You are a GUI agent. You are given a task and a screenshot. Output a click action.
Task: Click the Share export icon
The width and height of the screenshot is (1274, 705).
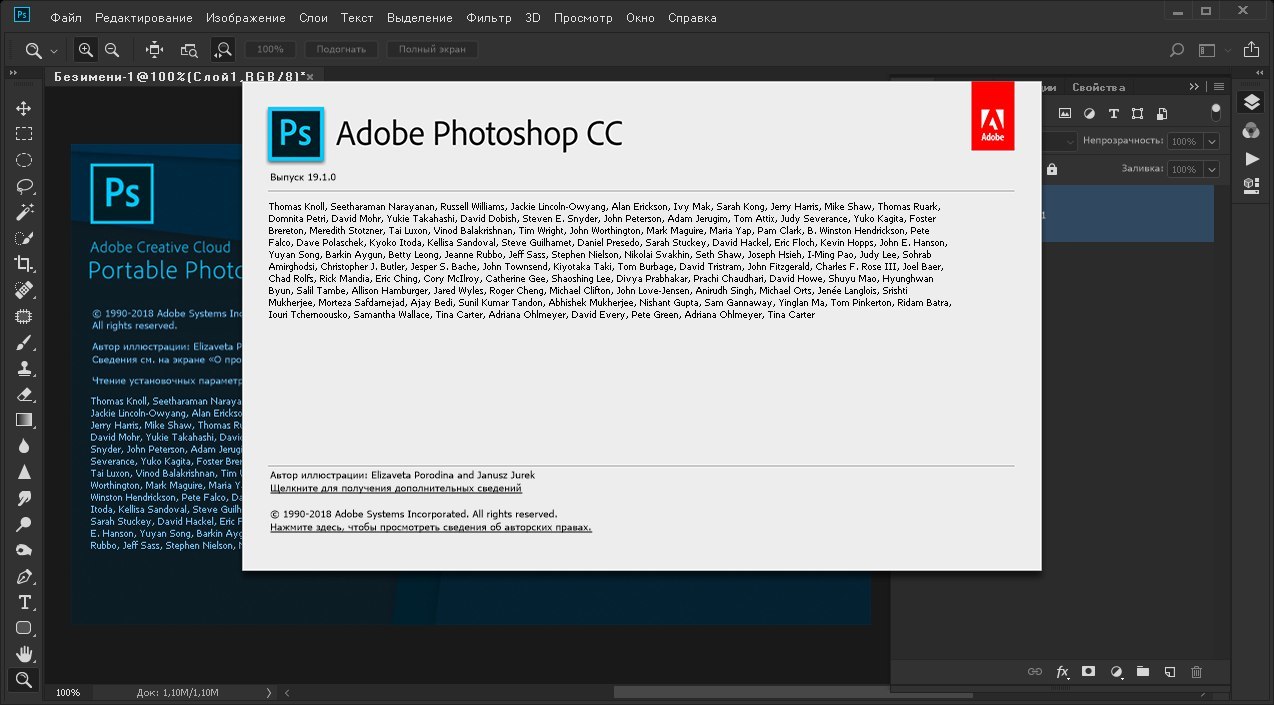click(x=1251, y=49)
